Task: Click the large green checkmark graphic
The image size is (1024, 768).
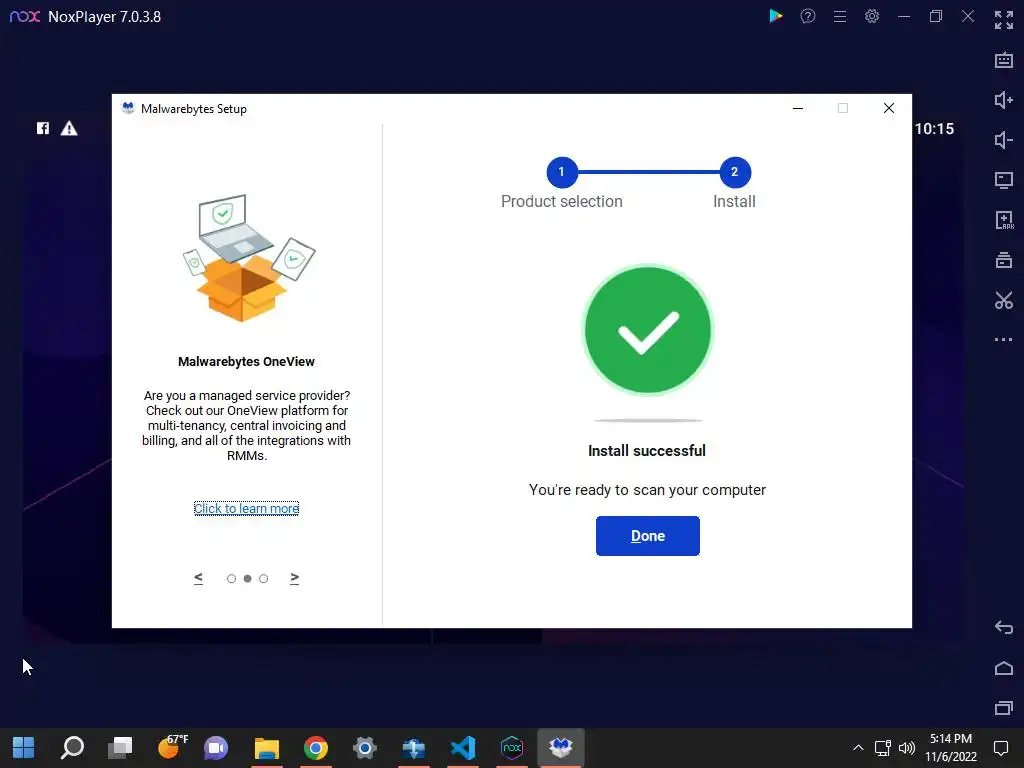Action: click(x=647, y=330)
